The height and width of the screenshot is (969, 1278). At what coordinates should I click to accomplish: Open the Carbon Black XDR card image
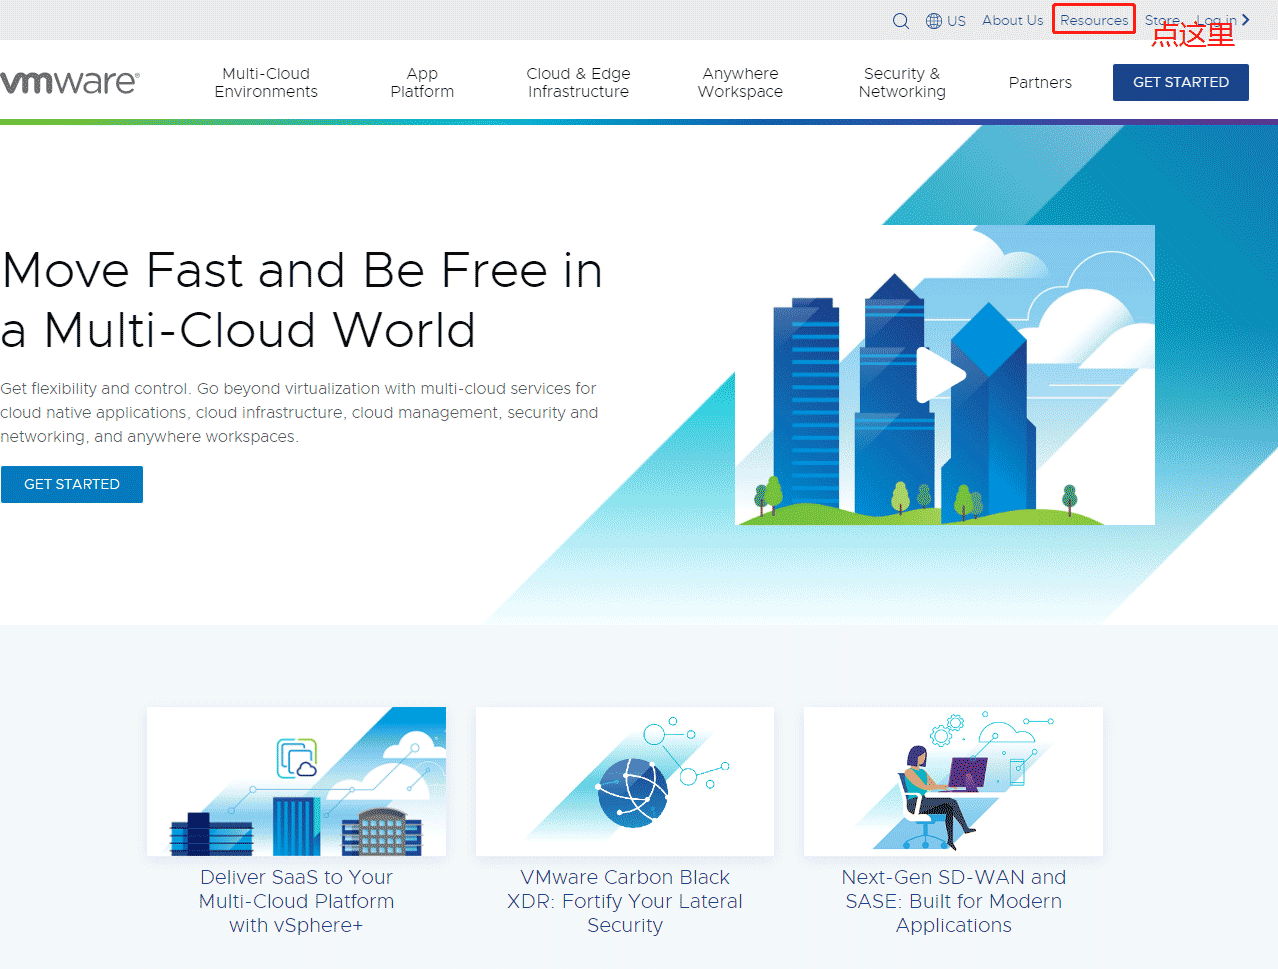coord(625,781)
